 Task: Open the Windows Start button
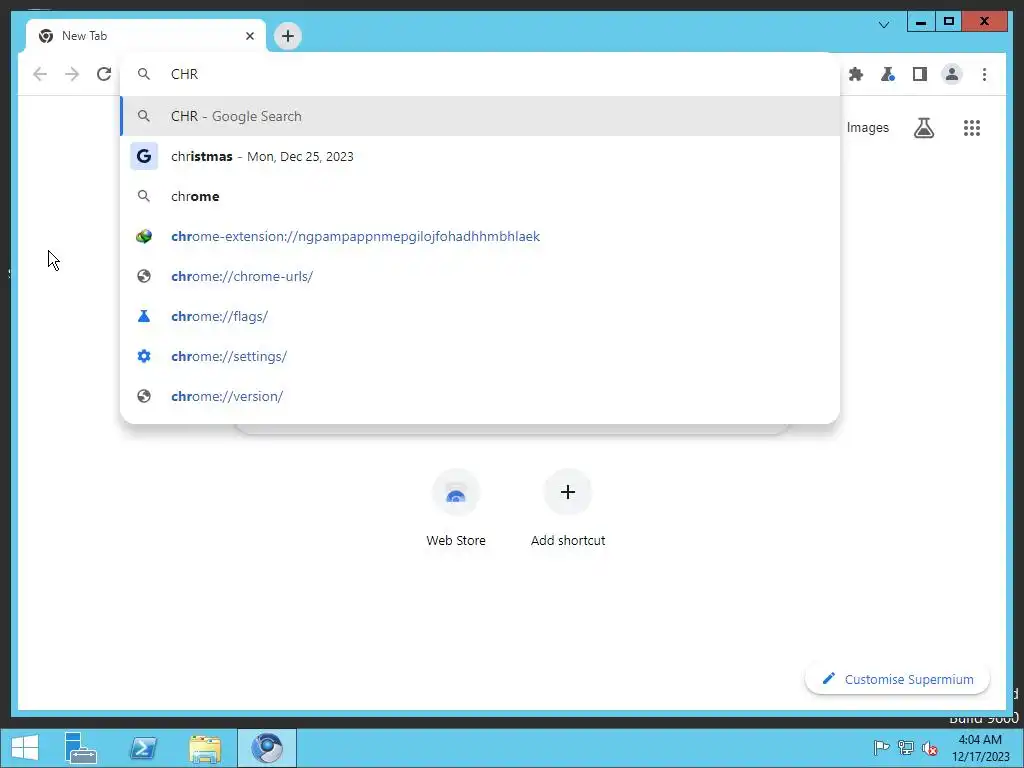click(x=25, y=748)
